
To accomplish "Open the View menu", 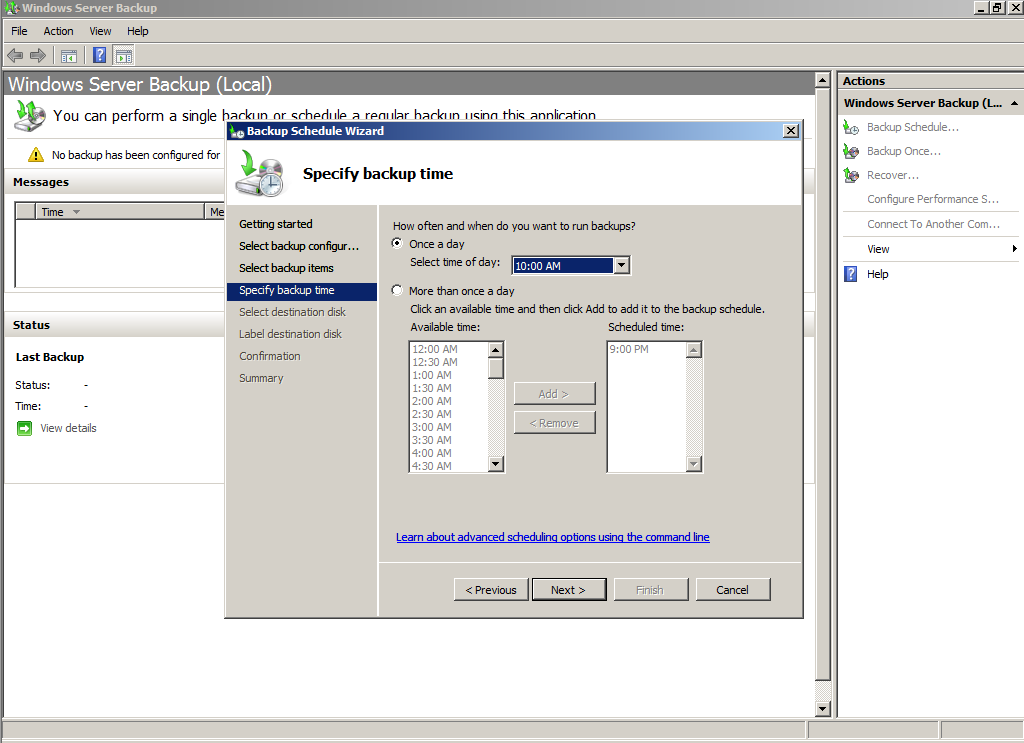I will tap(100, 31).
